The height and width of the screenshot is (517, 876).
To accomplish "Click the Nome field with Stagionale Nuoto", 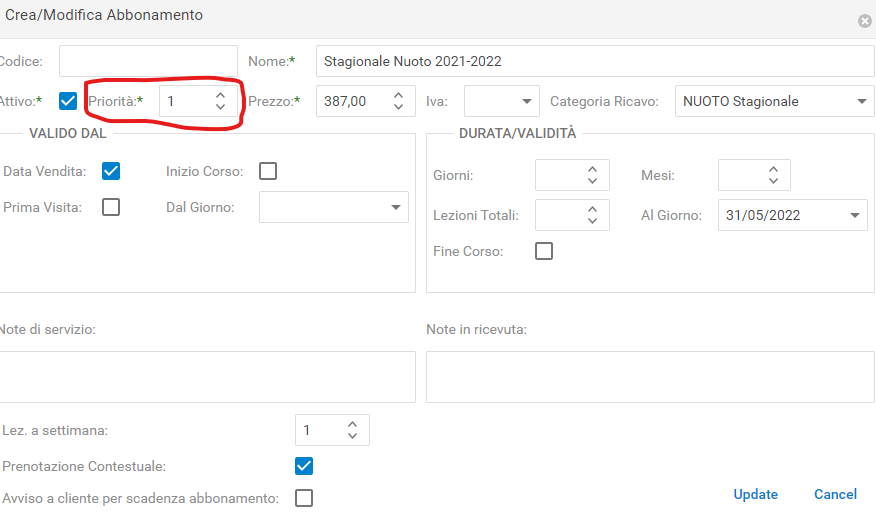I will (595, 61).
